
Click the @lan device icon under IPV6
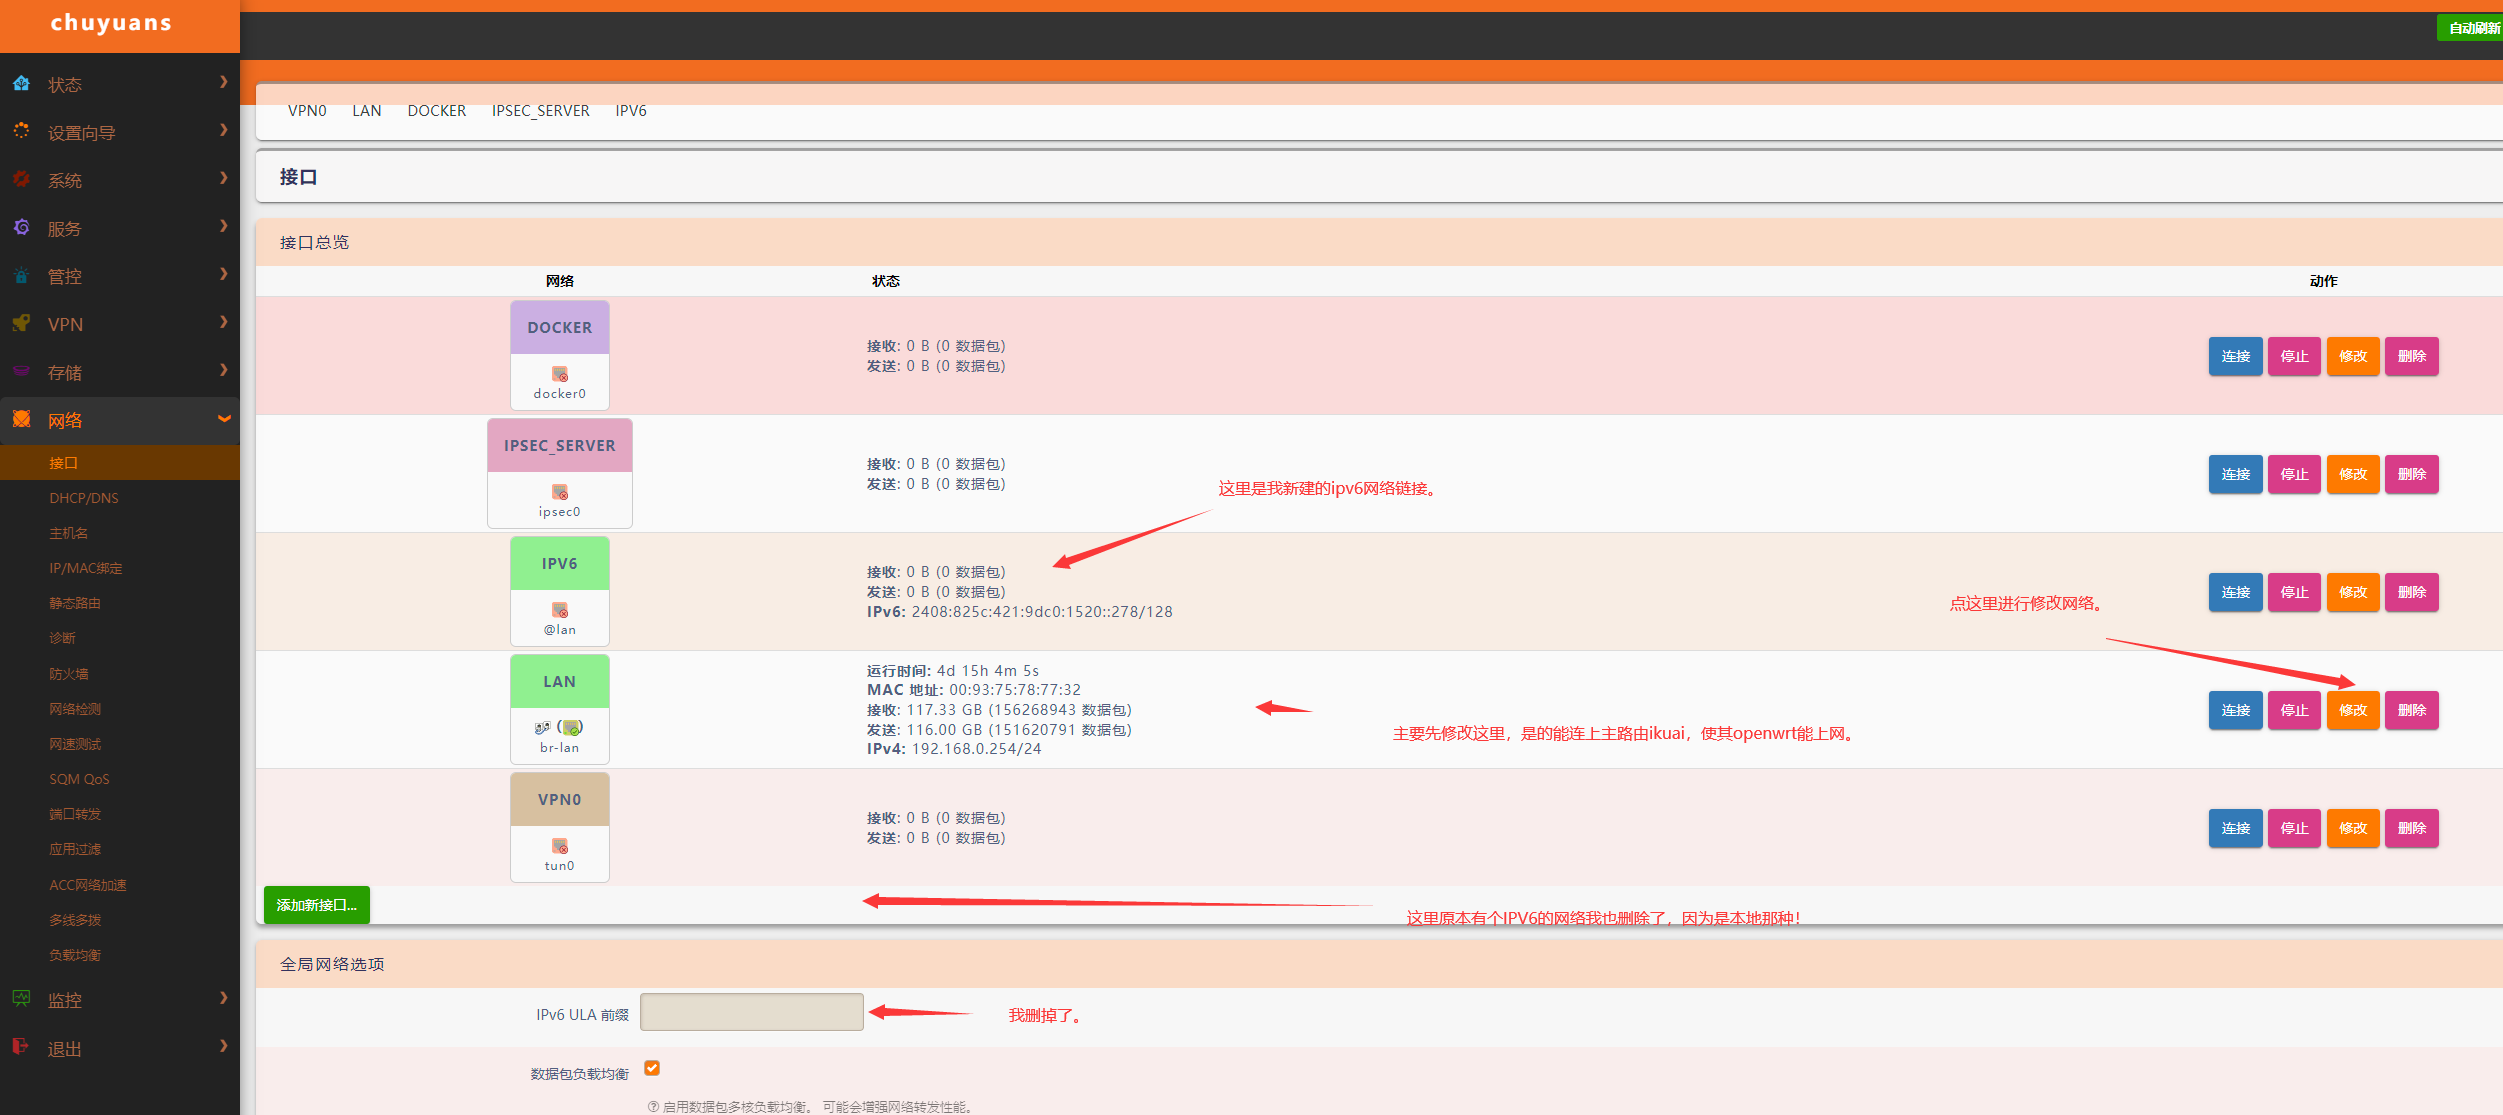click(x=560, y=610)
